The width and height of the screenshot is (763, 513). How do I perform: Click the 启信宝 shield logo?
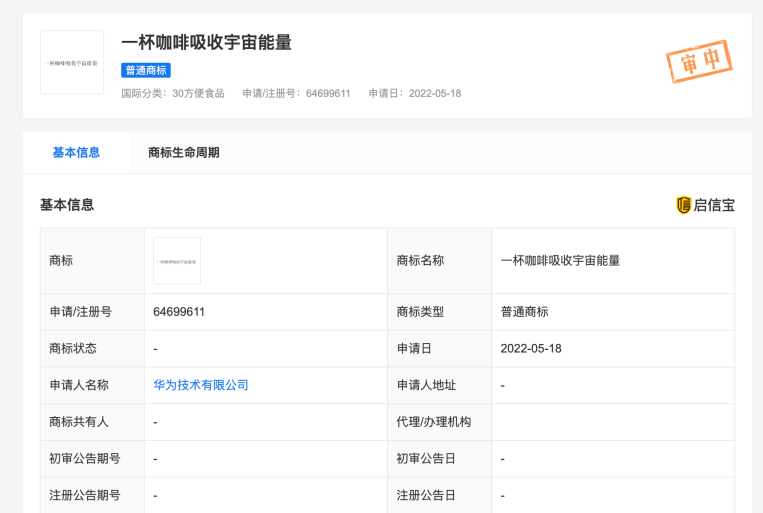(x=684, y=205)
